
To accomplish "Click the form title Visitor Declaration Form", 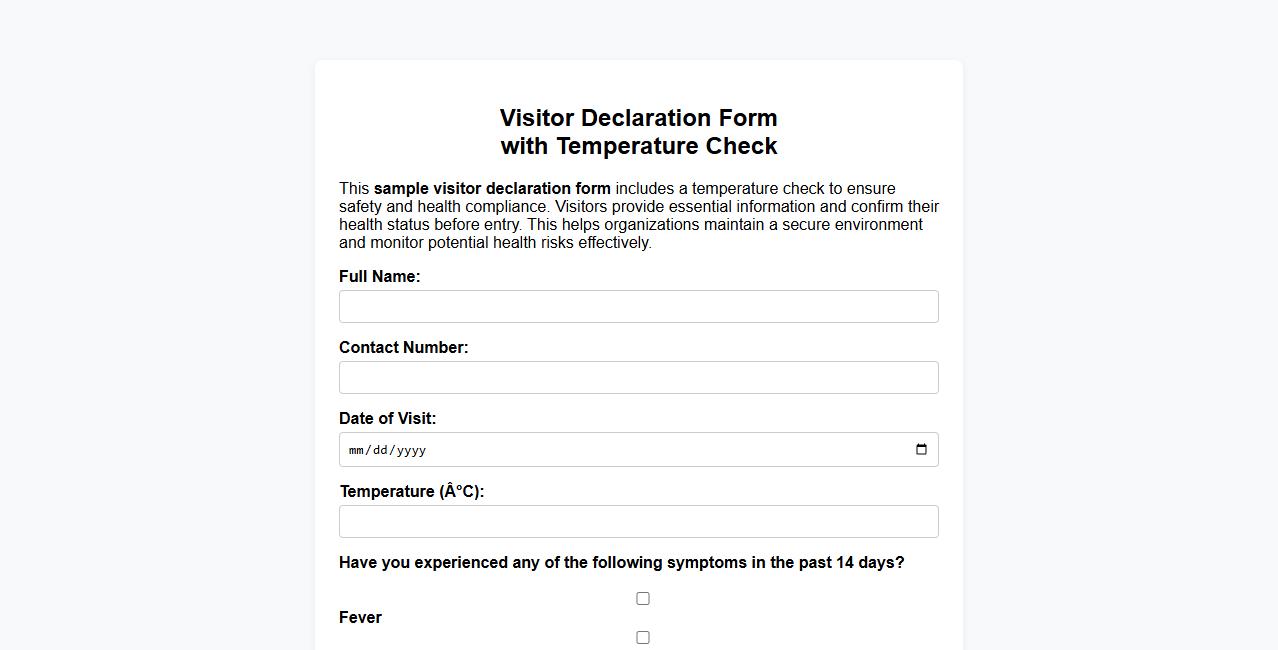I will 638,117.
